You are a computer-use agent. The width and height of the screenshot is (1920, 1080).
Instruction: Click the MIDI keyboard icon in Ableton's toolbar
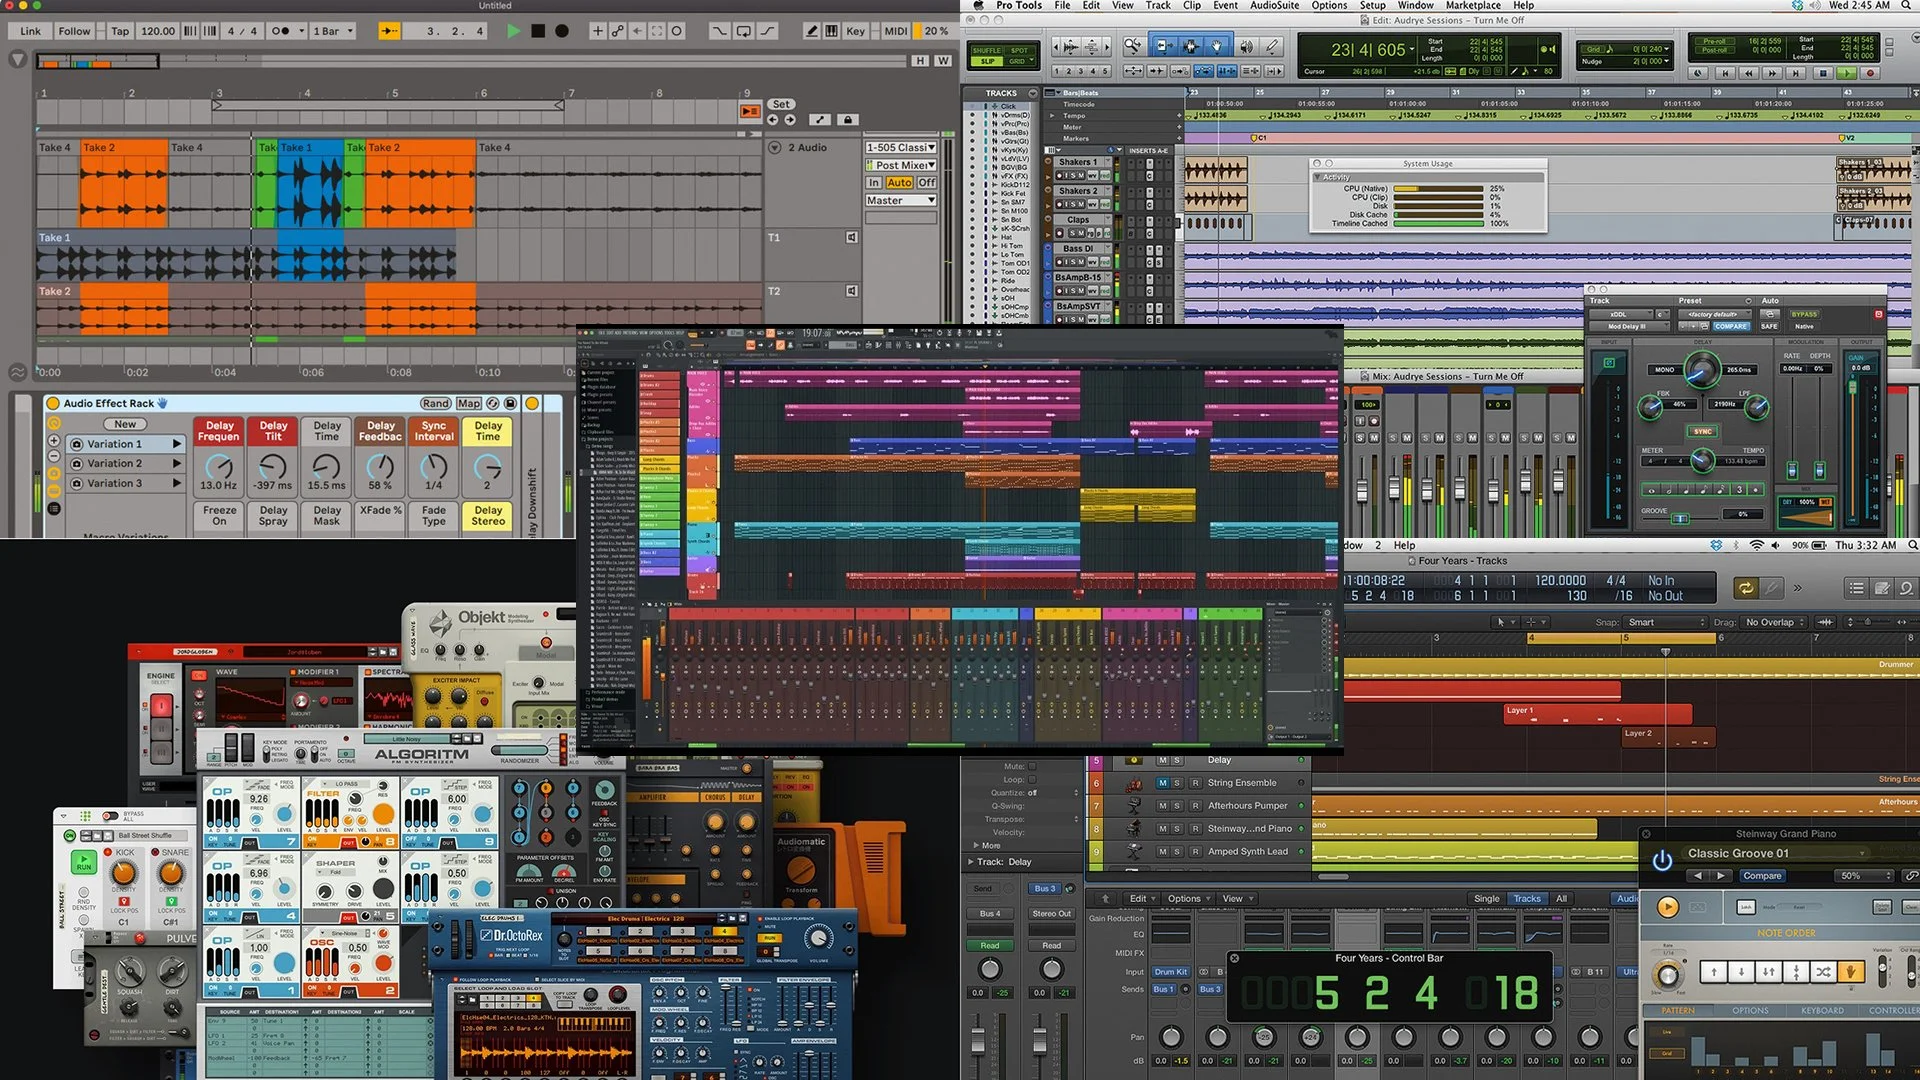coord(833,31)
